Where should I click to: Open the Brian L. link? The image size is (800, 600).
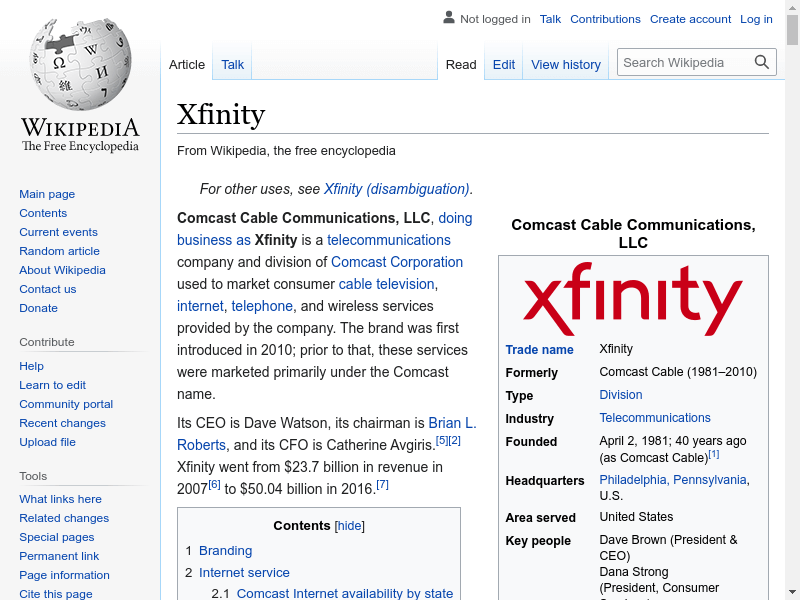point(452,422)
